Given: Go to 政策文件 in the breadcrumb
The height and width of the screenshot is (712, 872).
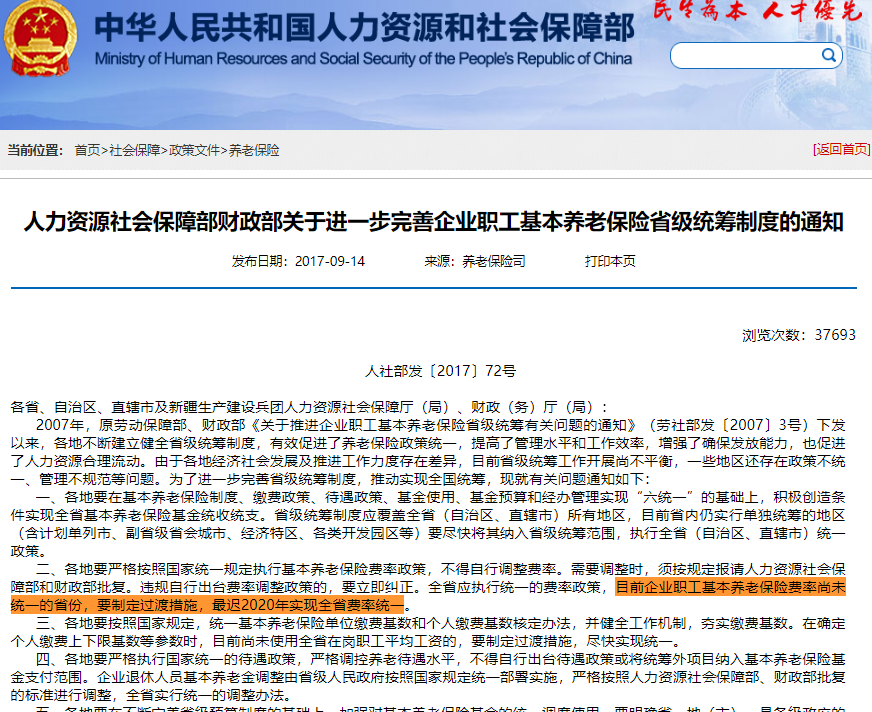Looking at the screenshot, I should coord(195,150).
